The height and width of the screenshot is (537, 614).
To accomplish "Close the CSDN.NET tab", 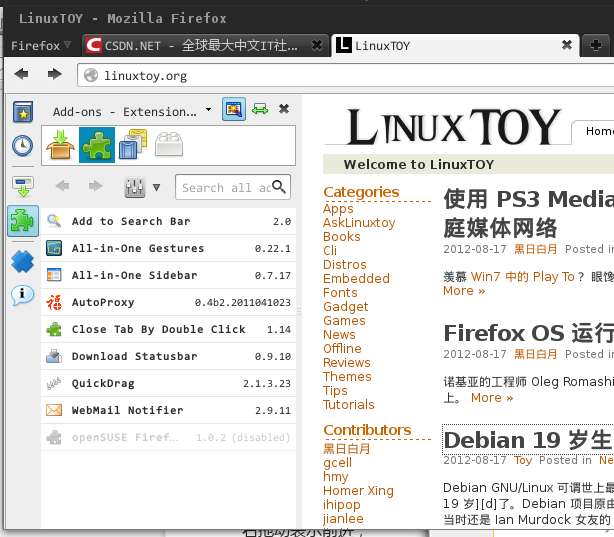I will [317, 45].
